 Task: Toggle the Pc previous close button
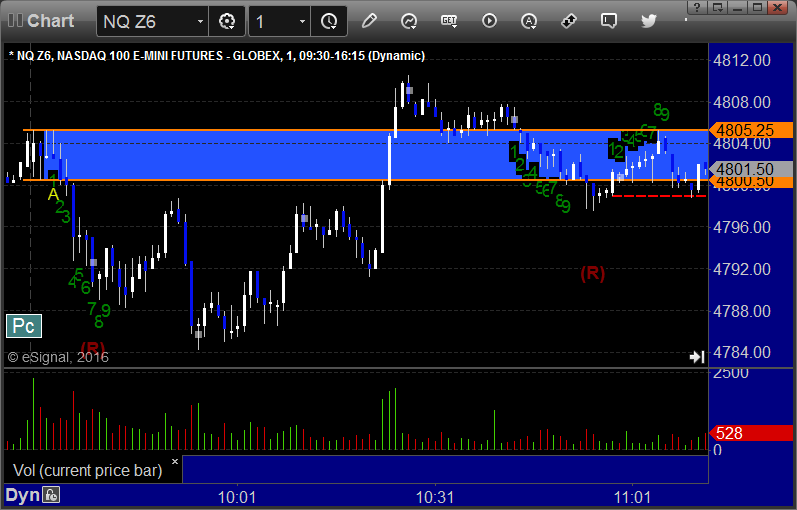pos(24,326)
